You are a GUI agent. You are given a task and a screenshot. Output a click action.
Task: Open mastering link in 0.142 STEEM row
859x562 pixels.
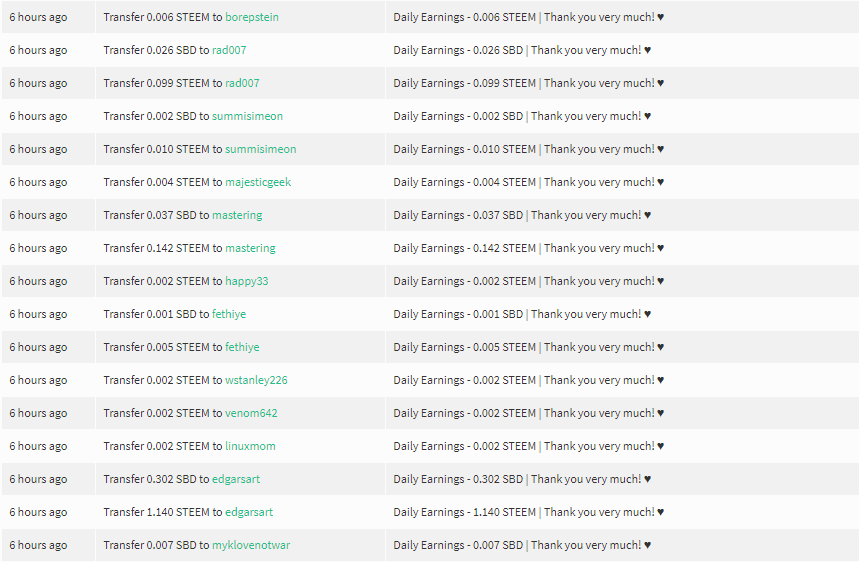click(250, 248)
